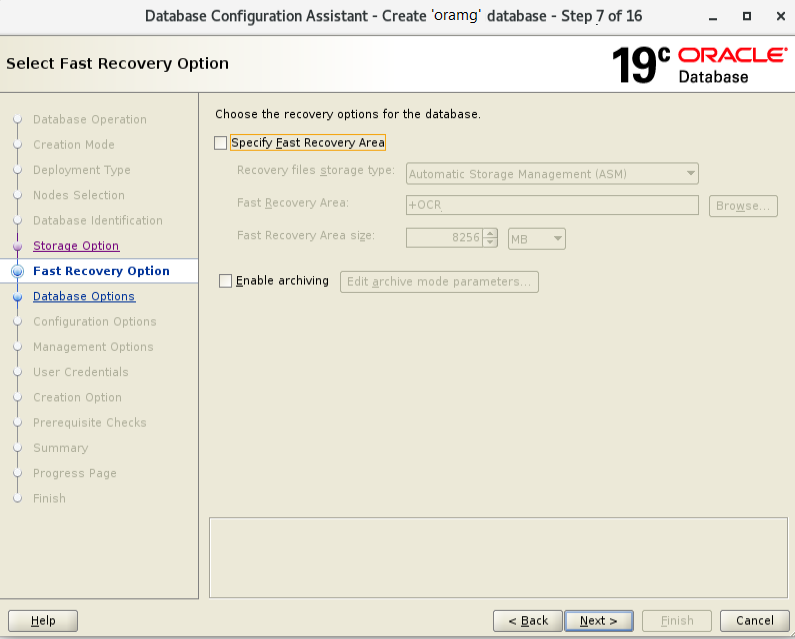
Task: Click the Database Identification step label
Action: click(98, 221)
